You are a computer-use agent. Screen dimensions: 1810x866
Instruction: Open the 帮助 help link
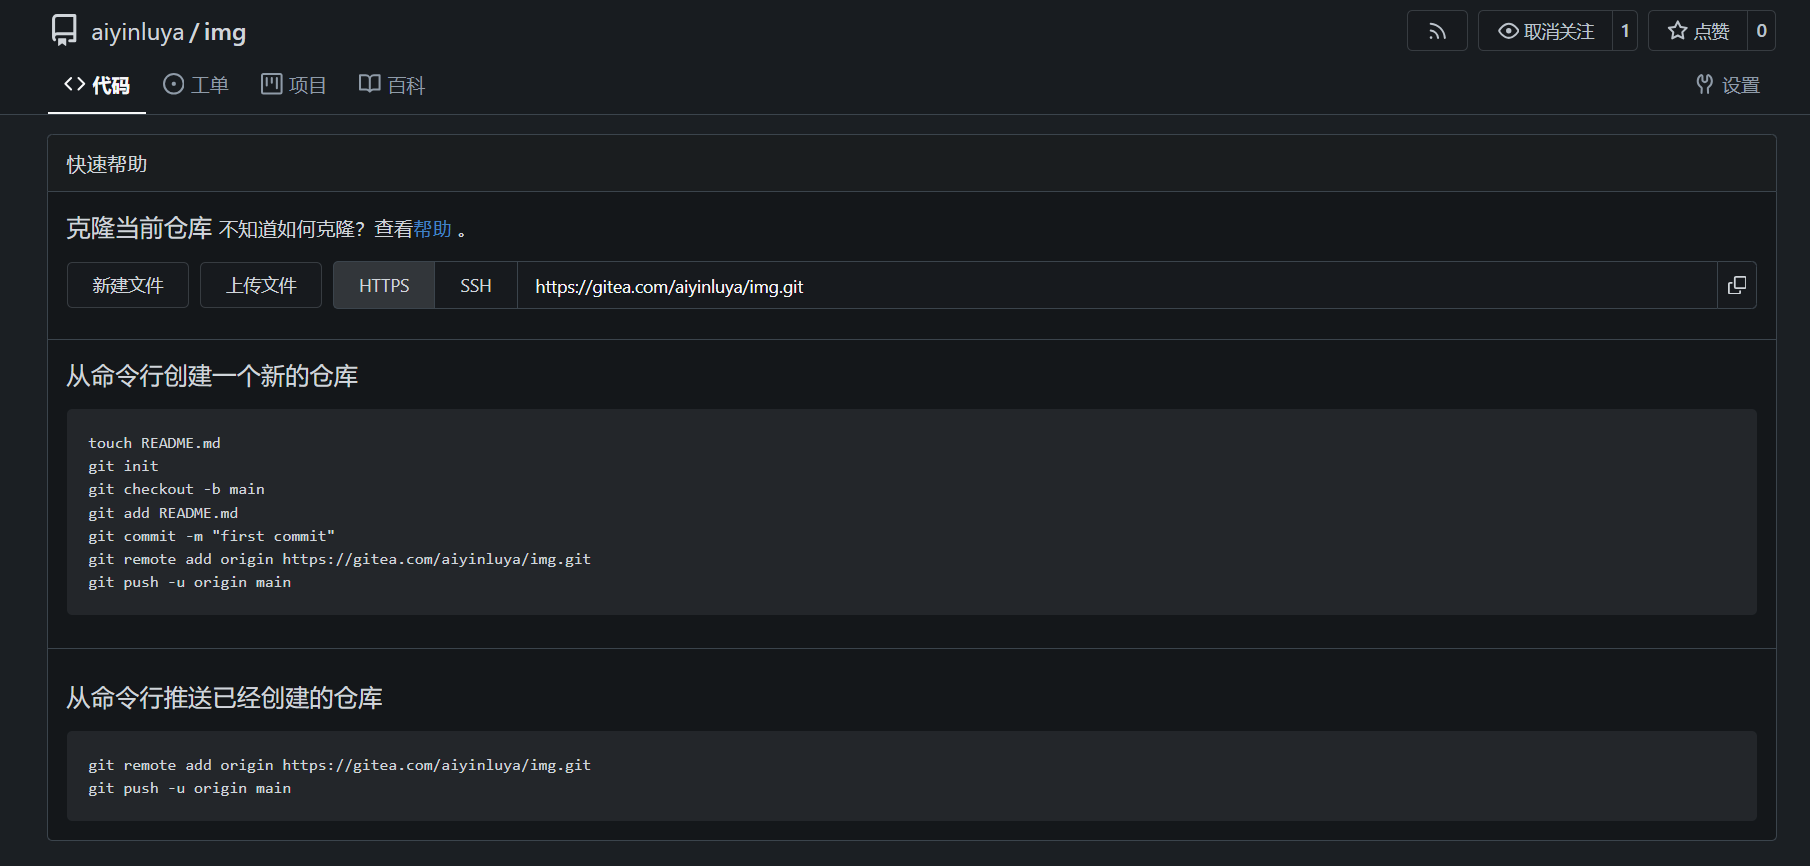(x=433, y=229)
